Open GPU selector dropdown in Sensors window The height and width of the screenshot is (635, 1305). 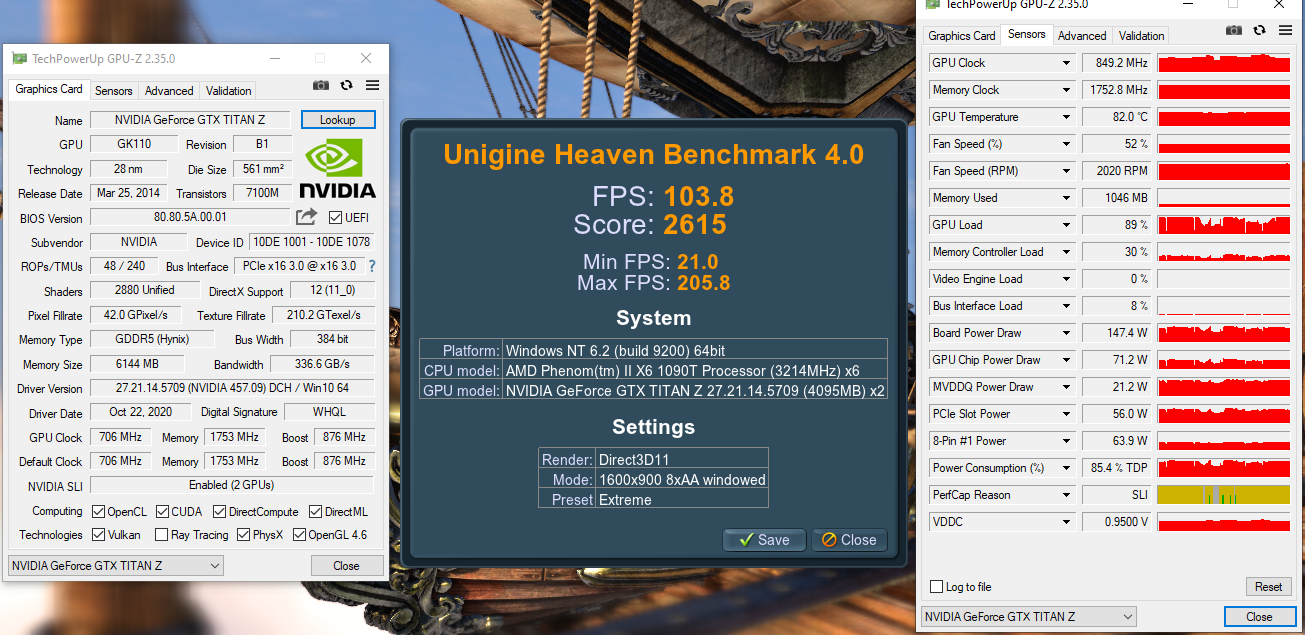[x=1029, y=617]
